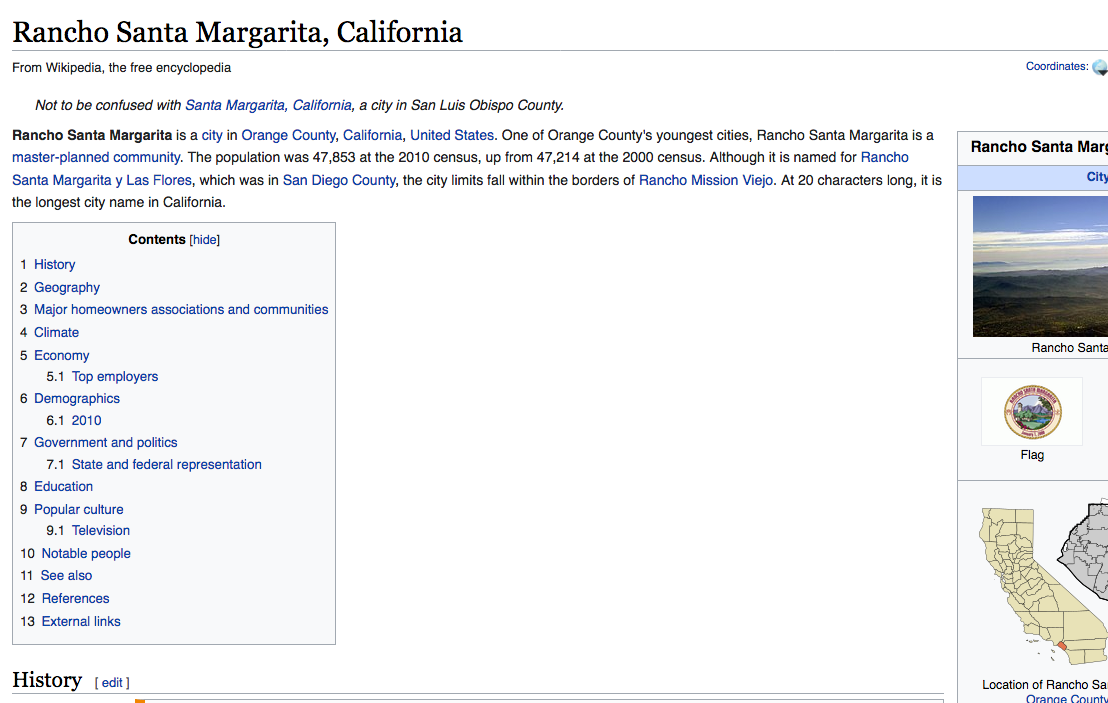Image resolution: width=1108 pixels, height=703 pixels.
Task: Jump to the Geography section
Action: pos(67,287)
